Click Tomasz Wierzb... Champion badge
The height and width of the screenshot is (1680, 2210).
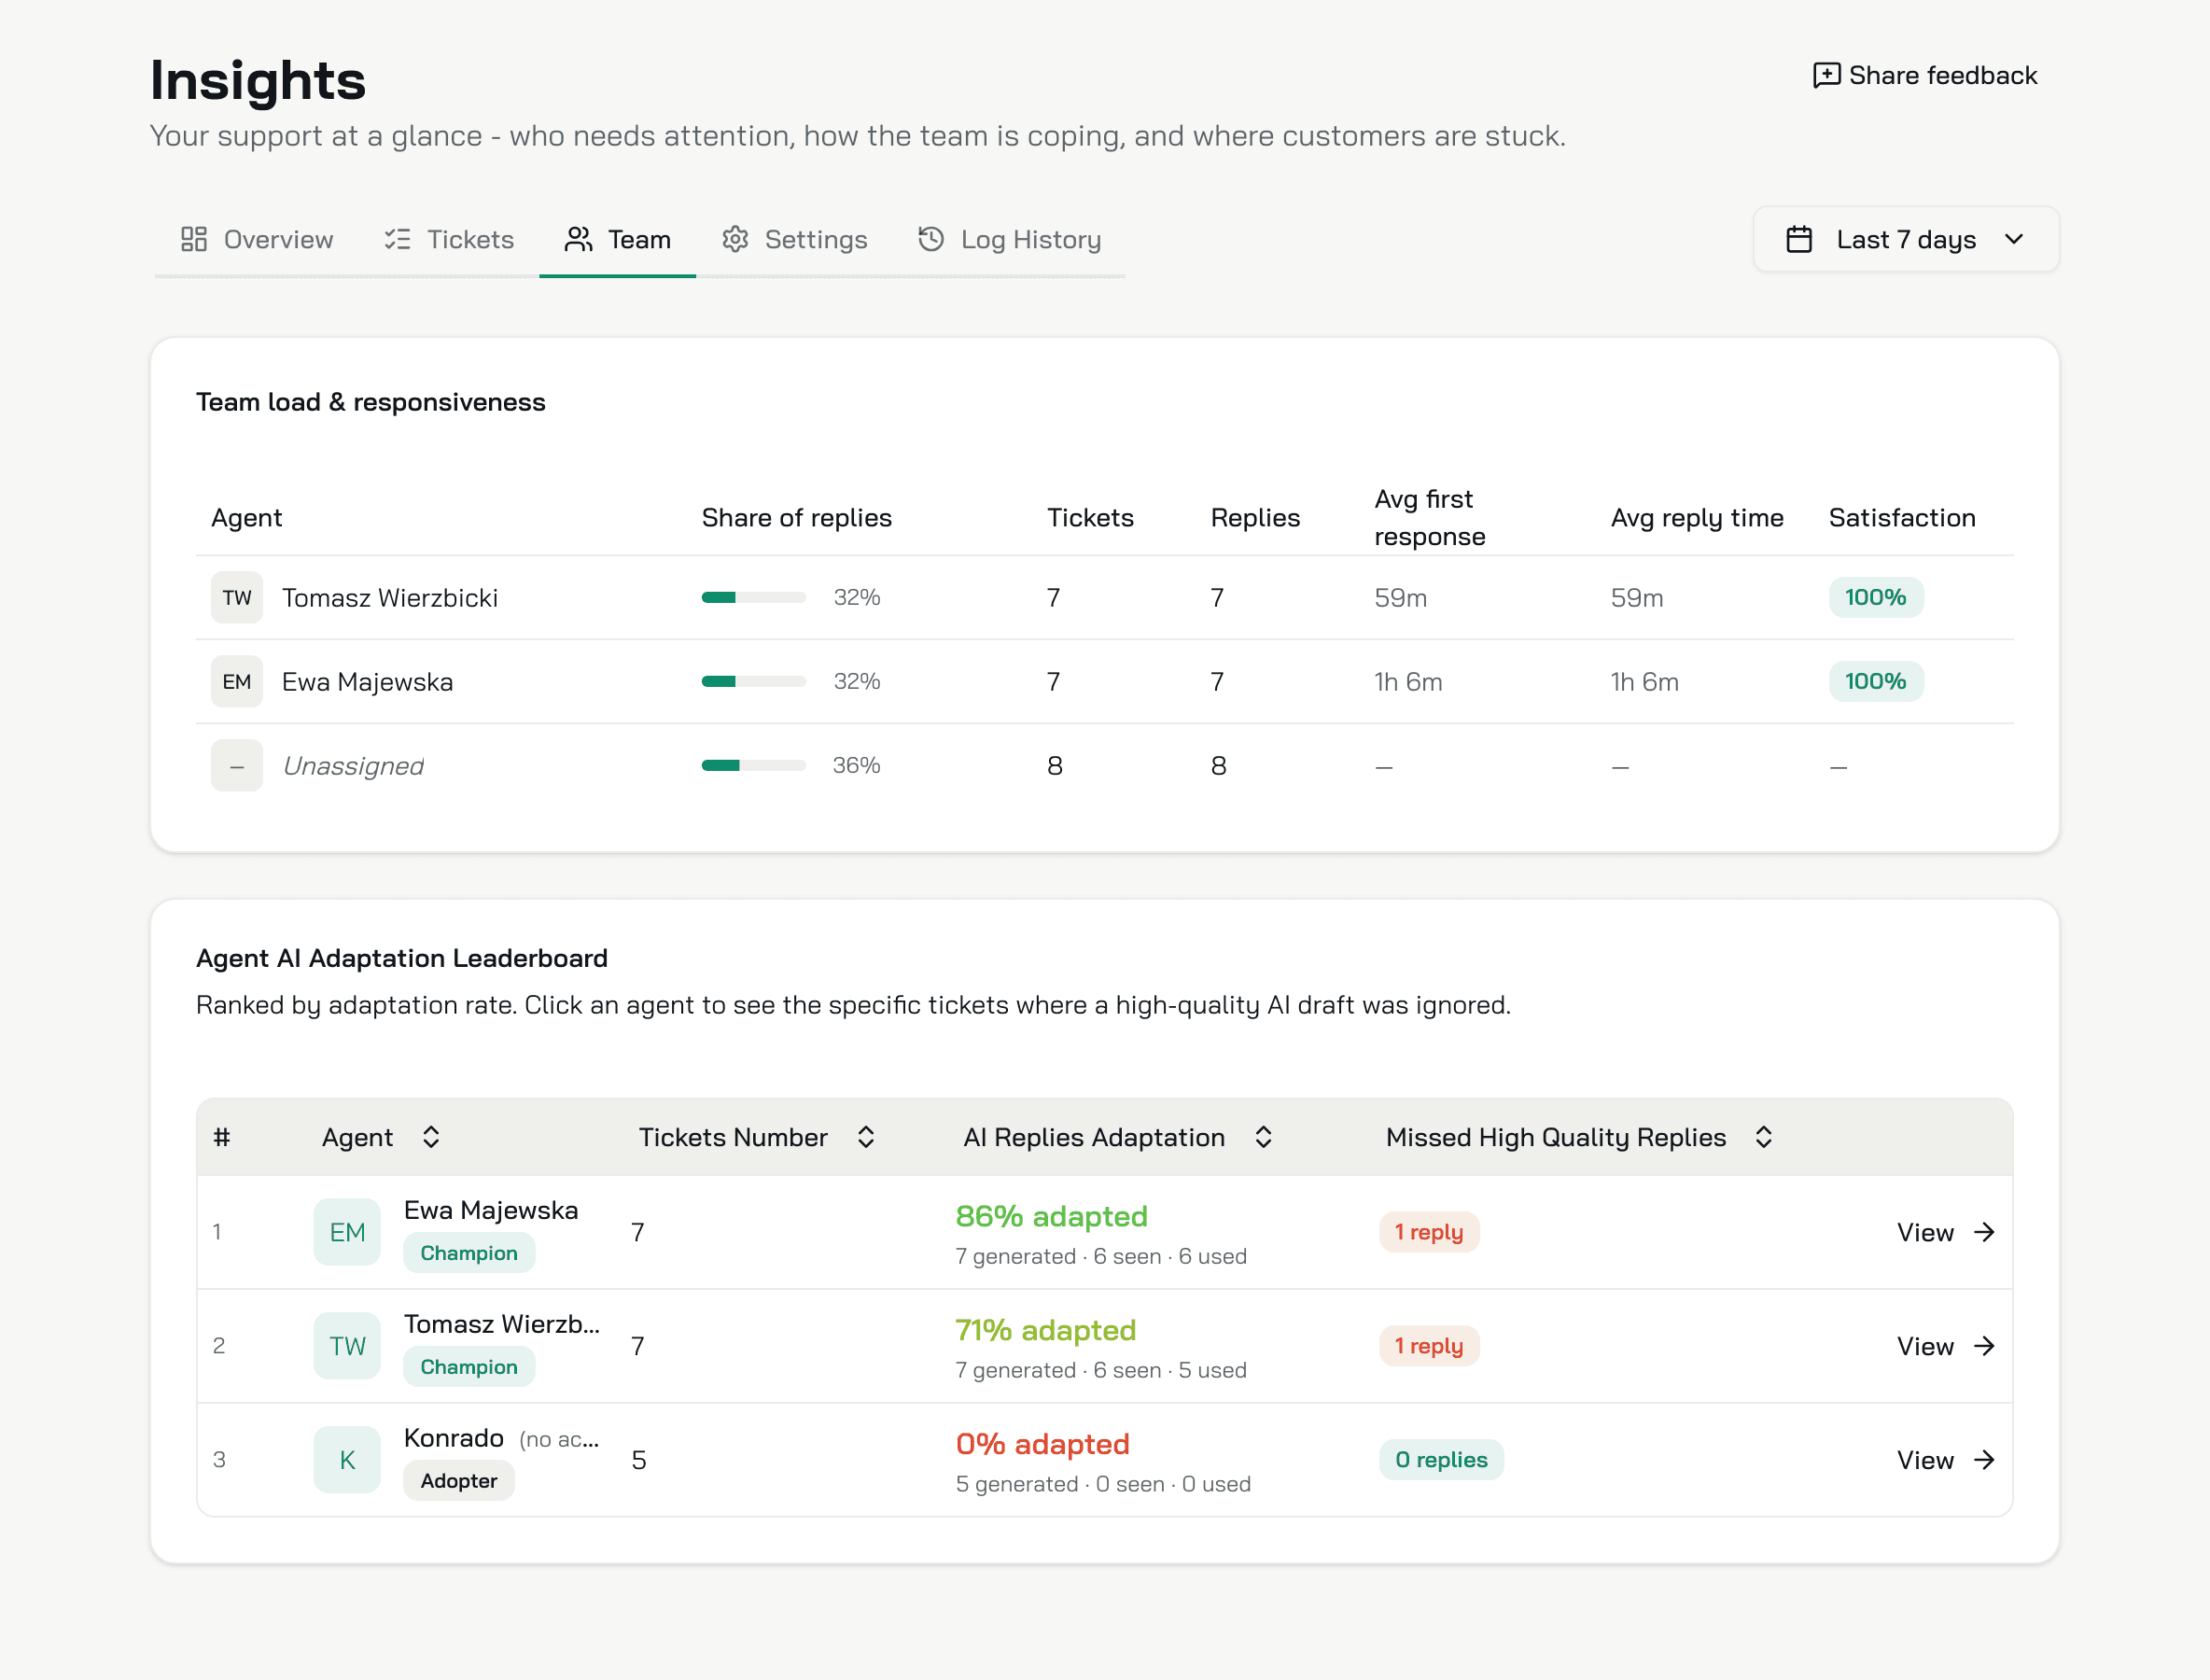click(469, 1367)
